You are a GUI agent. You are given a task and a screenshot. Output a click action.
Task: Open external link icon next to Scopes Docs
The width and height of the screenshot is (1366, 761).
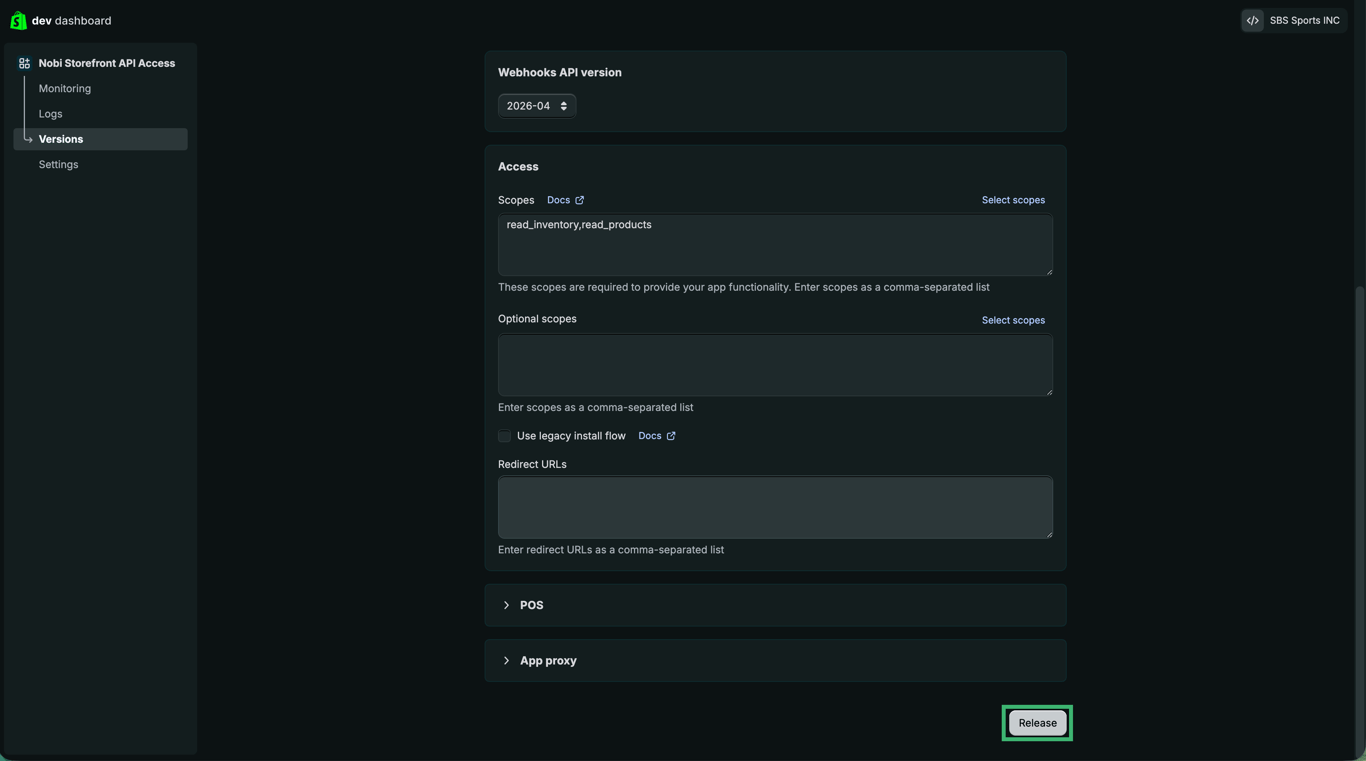579,200
